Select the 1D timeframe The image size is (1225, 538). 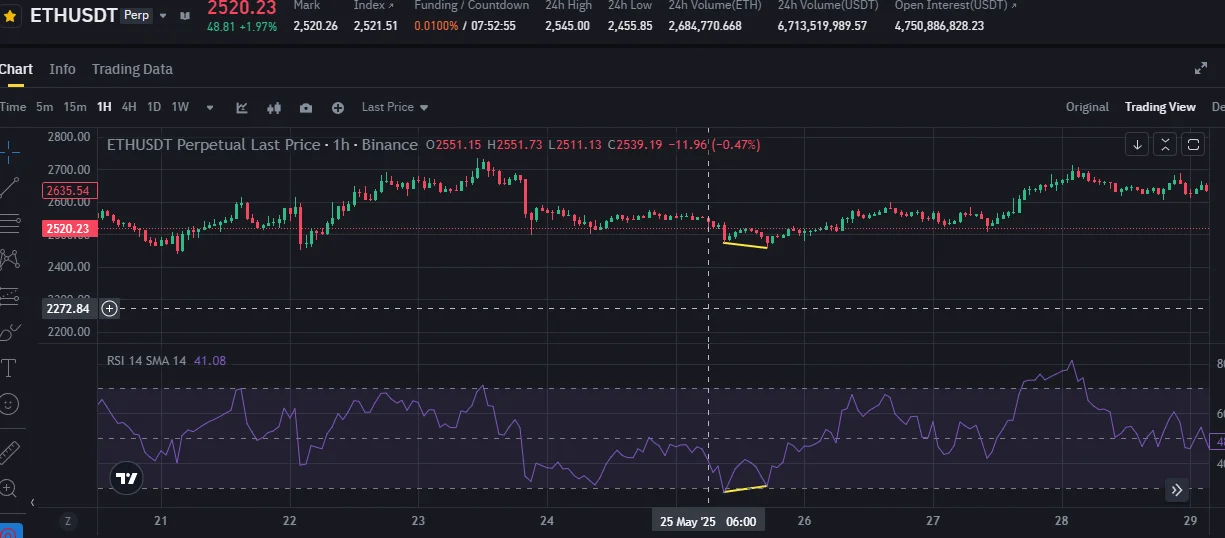[154, 107]
